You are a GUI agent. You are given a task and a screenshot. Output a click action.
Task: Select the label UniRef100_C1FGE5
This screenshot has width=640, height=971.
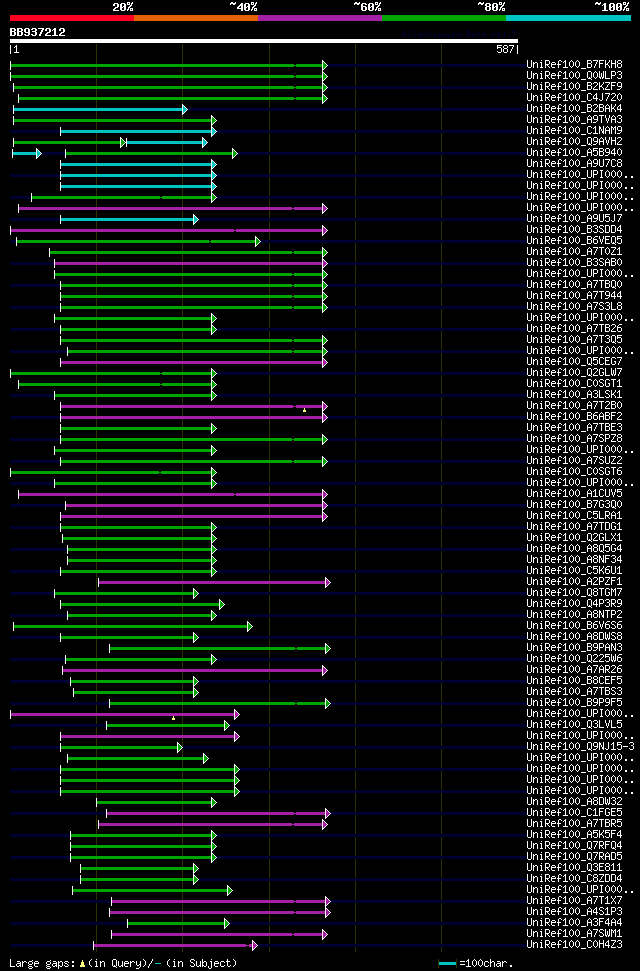pyautogui.click(x=574, y=812)
